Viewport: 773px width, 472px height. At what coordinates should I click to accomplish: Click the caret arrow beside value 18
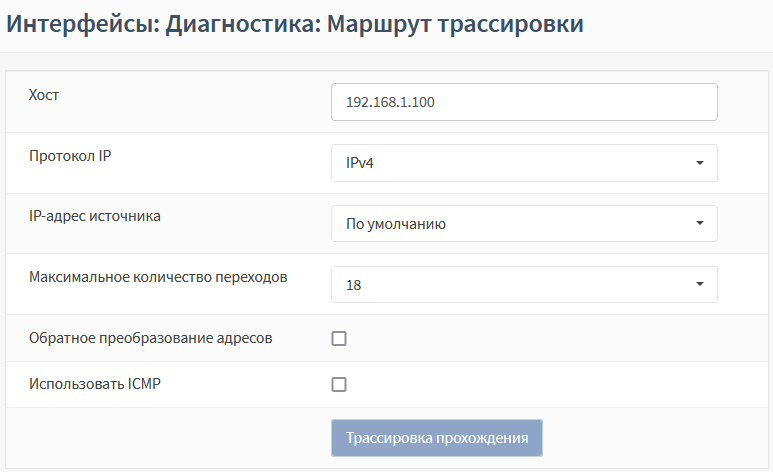[700, 285]
